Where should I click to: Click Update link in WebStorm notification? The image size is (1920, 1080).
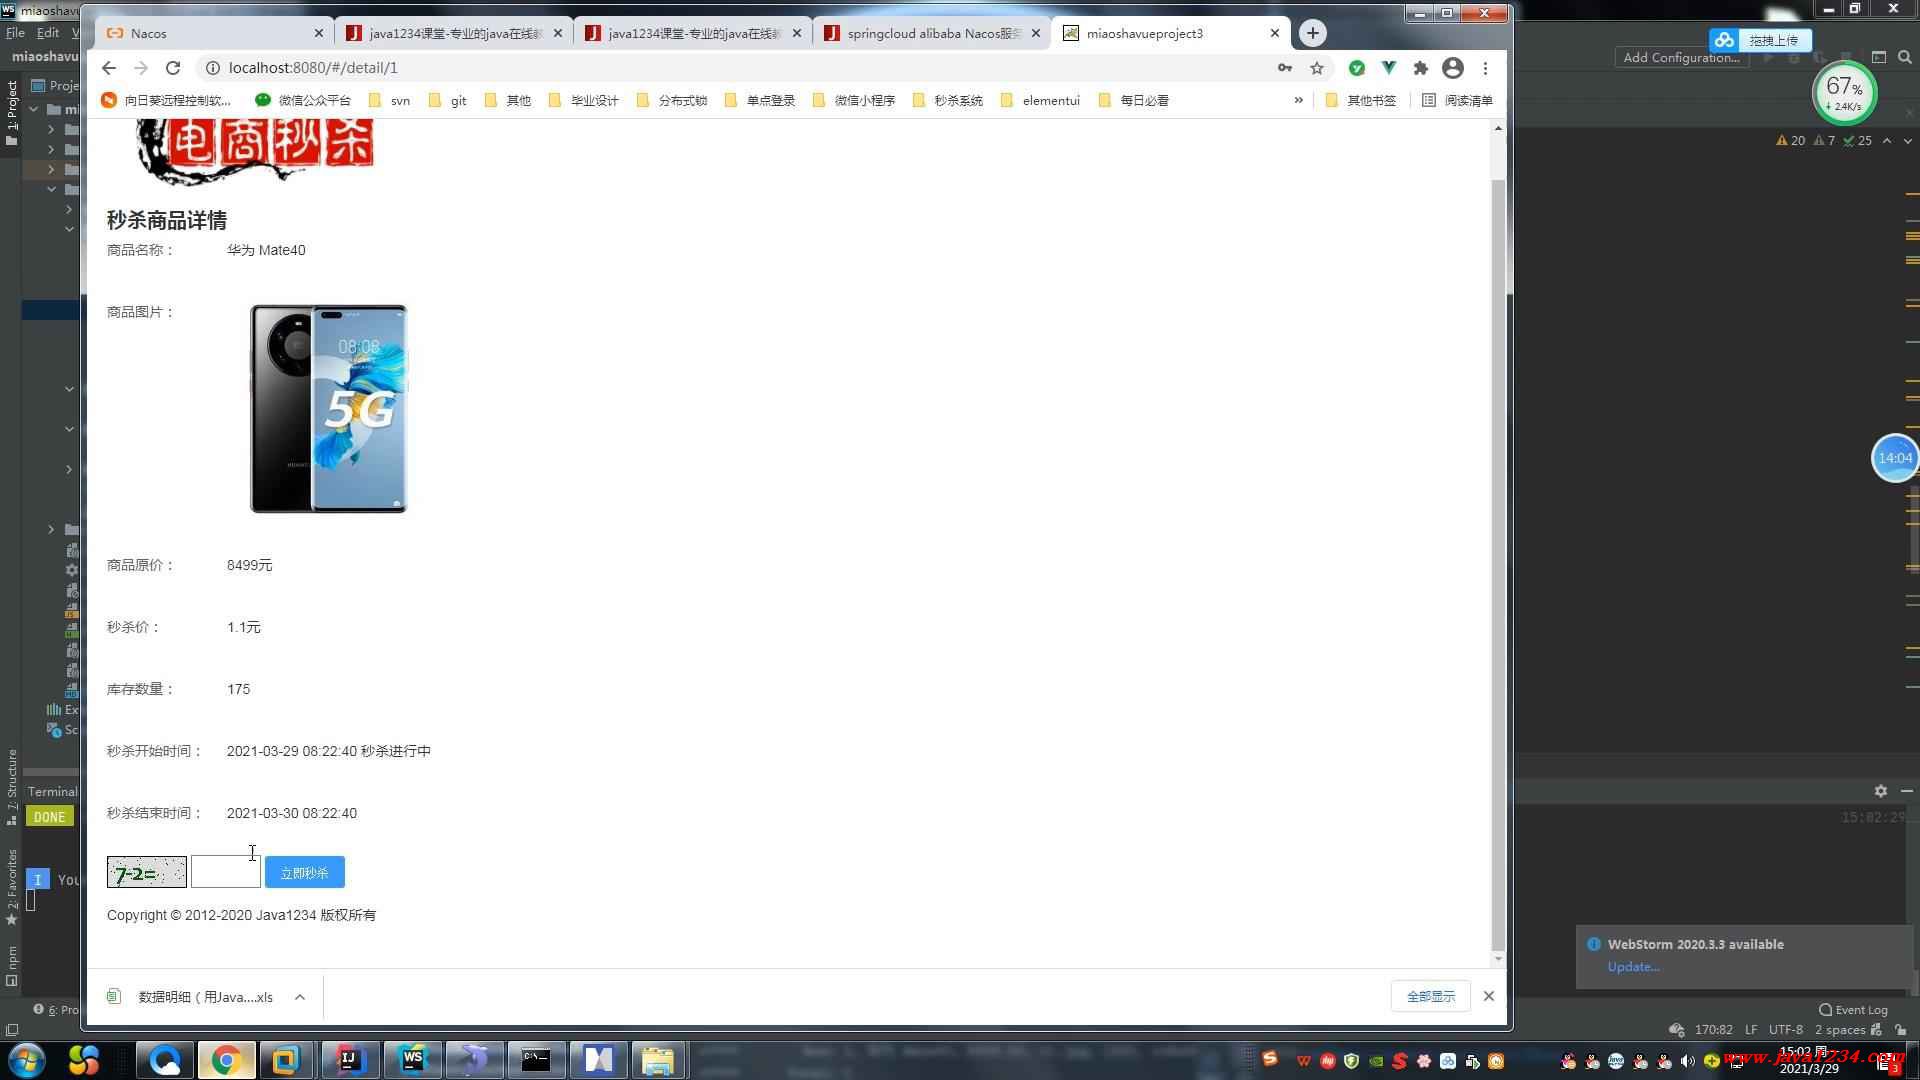[1633, 967]
